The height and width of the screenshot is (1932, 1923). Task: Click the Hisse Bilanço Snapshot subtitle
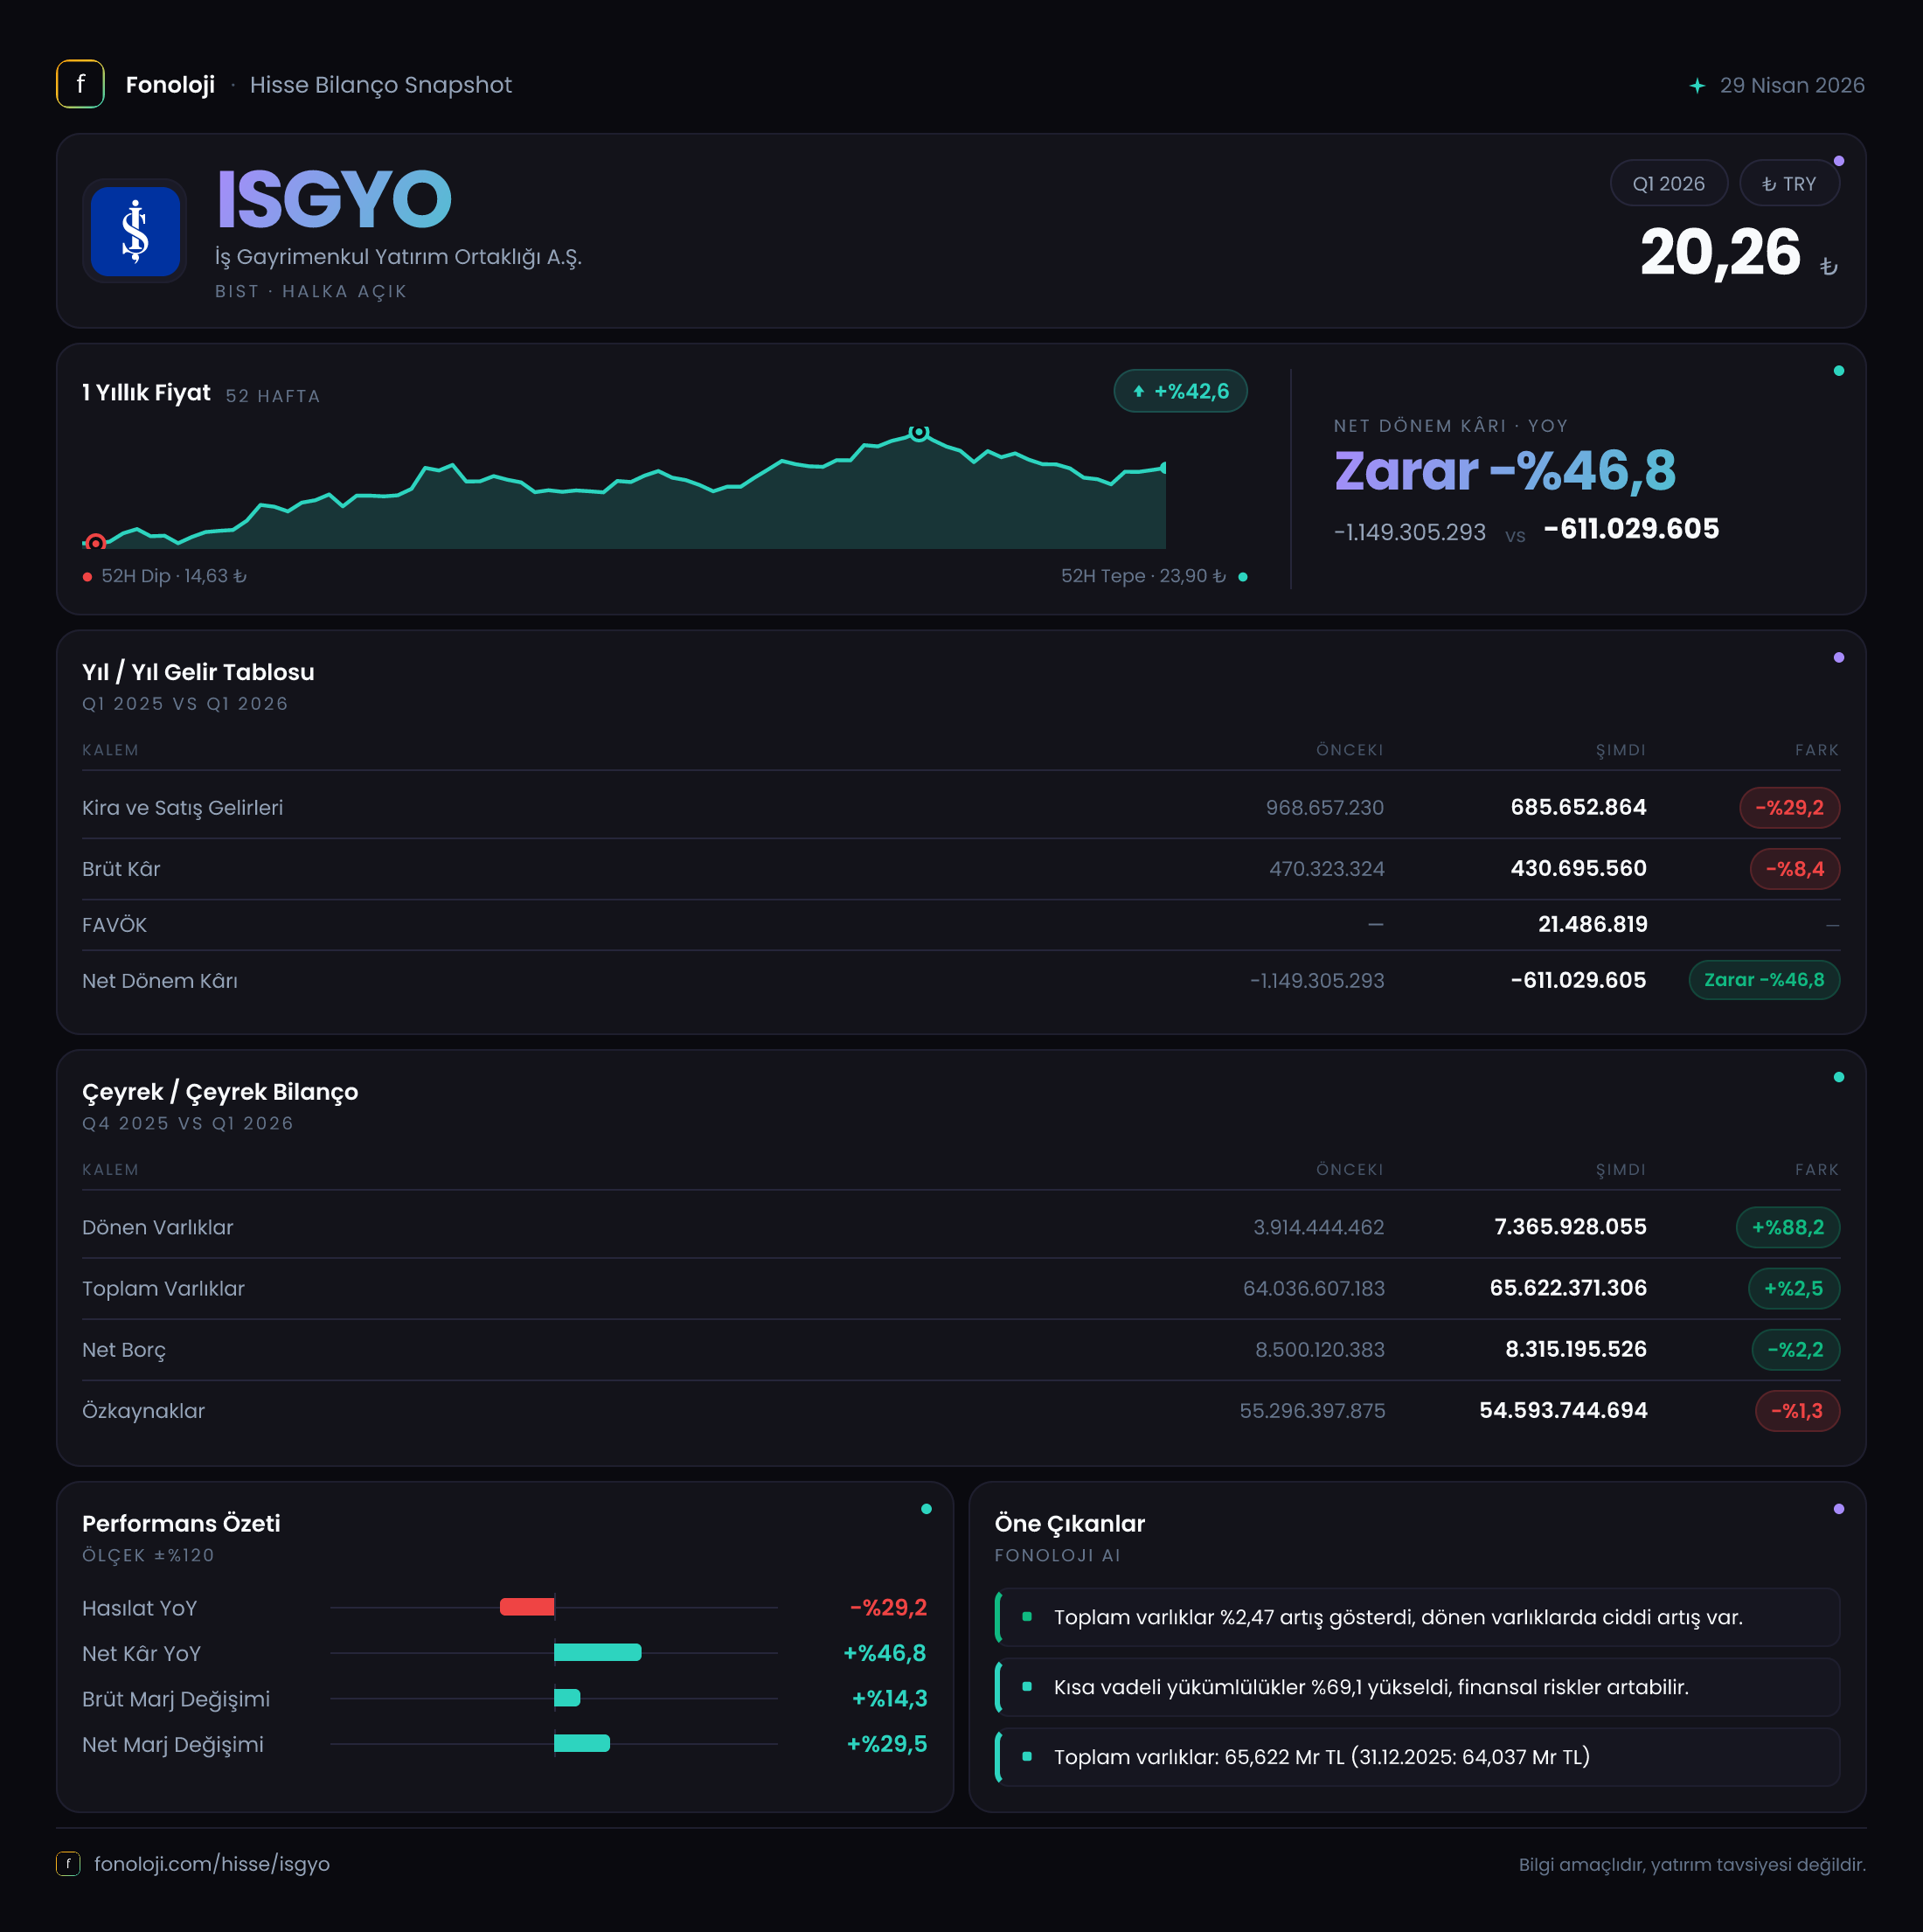(381, 85)
